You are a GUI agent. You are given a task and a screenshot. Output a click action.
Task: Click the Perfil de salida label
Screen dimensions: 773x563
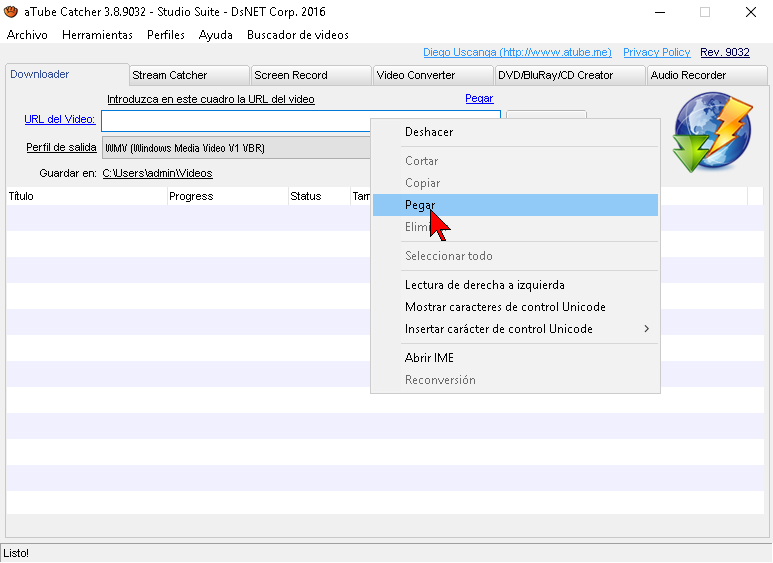(61, 147)
